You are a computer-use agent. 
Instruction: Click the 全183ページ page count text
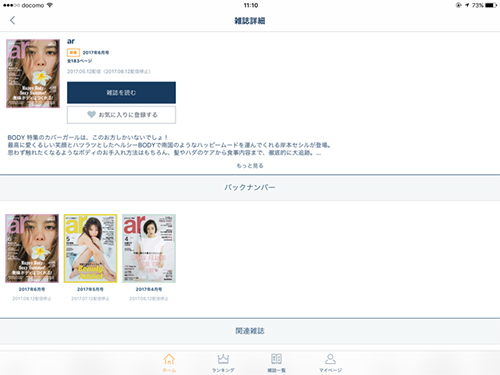tap(79, 61)
